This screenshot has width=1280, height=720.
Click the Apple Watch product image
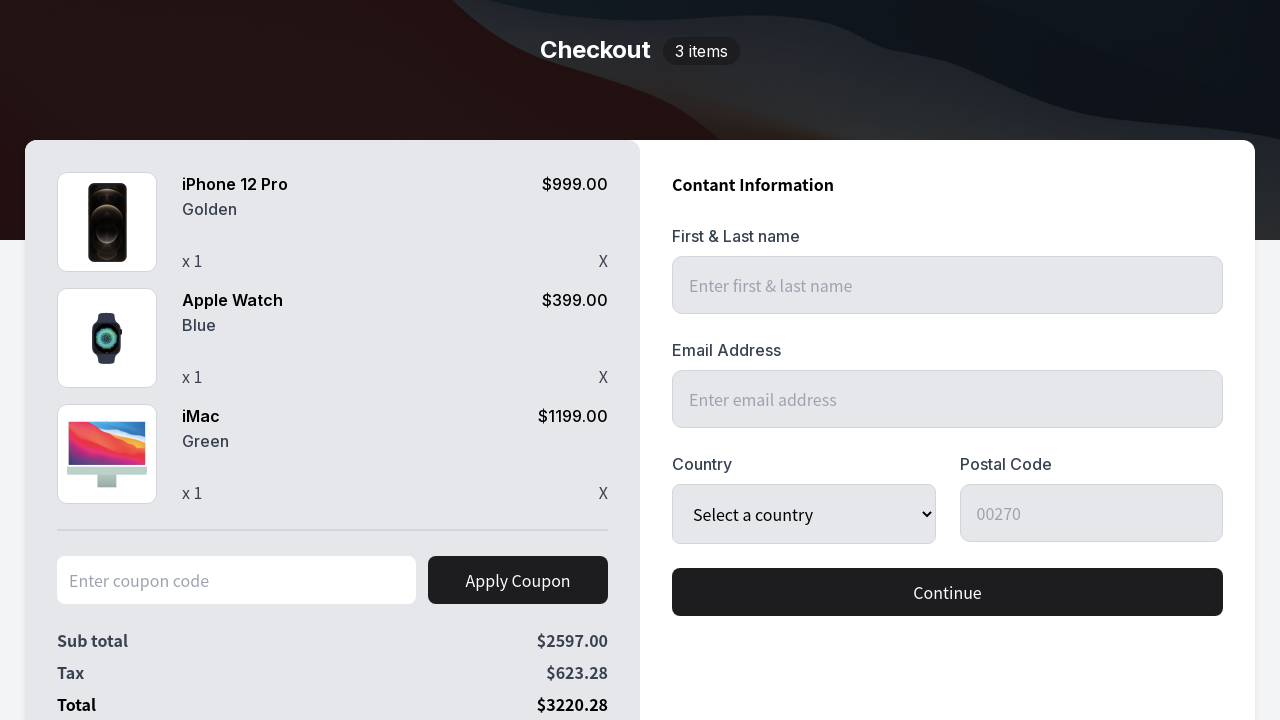pyautogui.click(x=107, y=337)
